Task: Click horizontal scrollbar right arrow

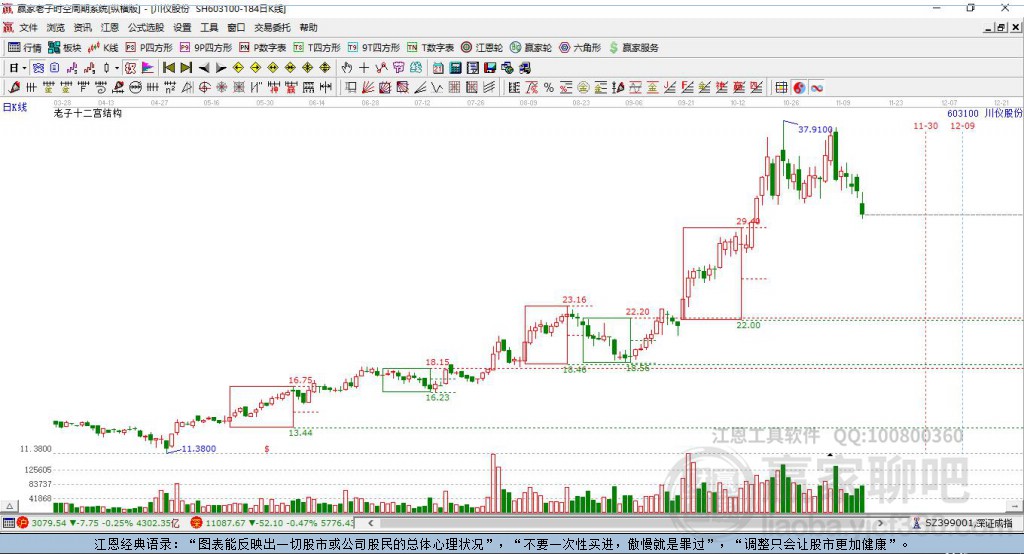Action: [x=880, y=523]
